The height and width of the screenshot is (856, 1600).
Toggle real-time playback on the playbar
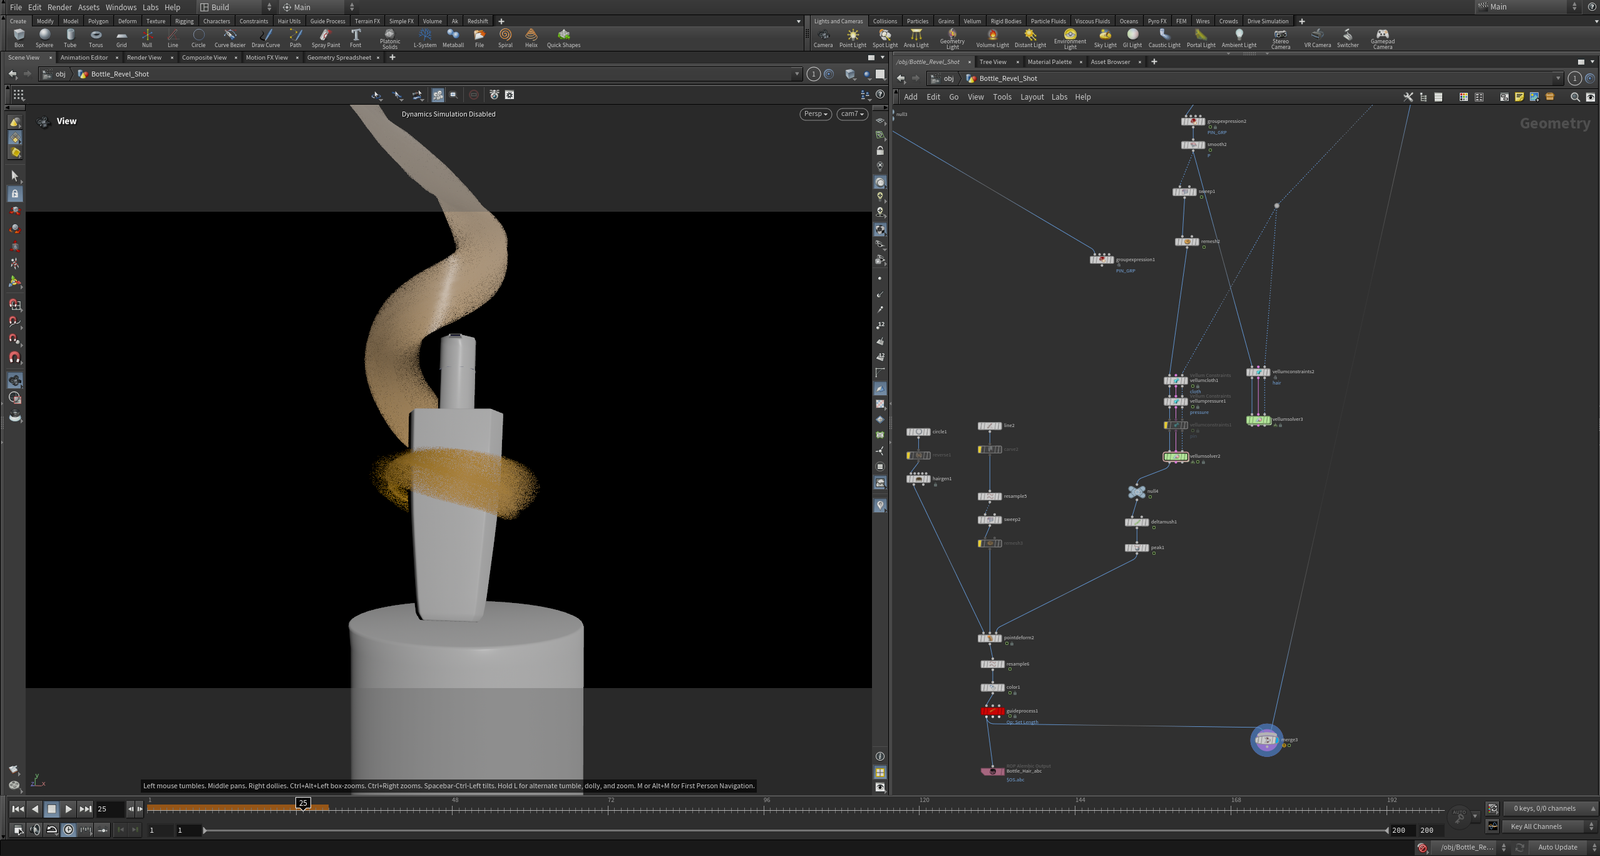(x=69, y=830)
